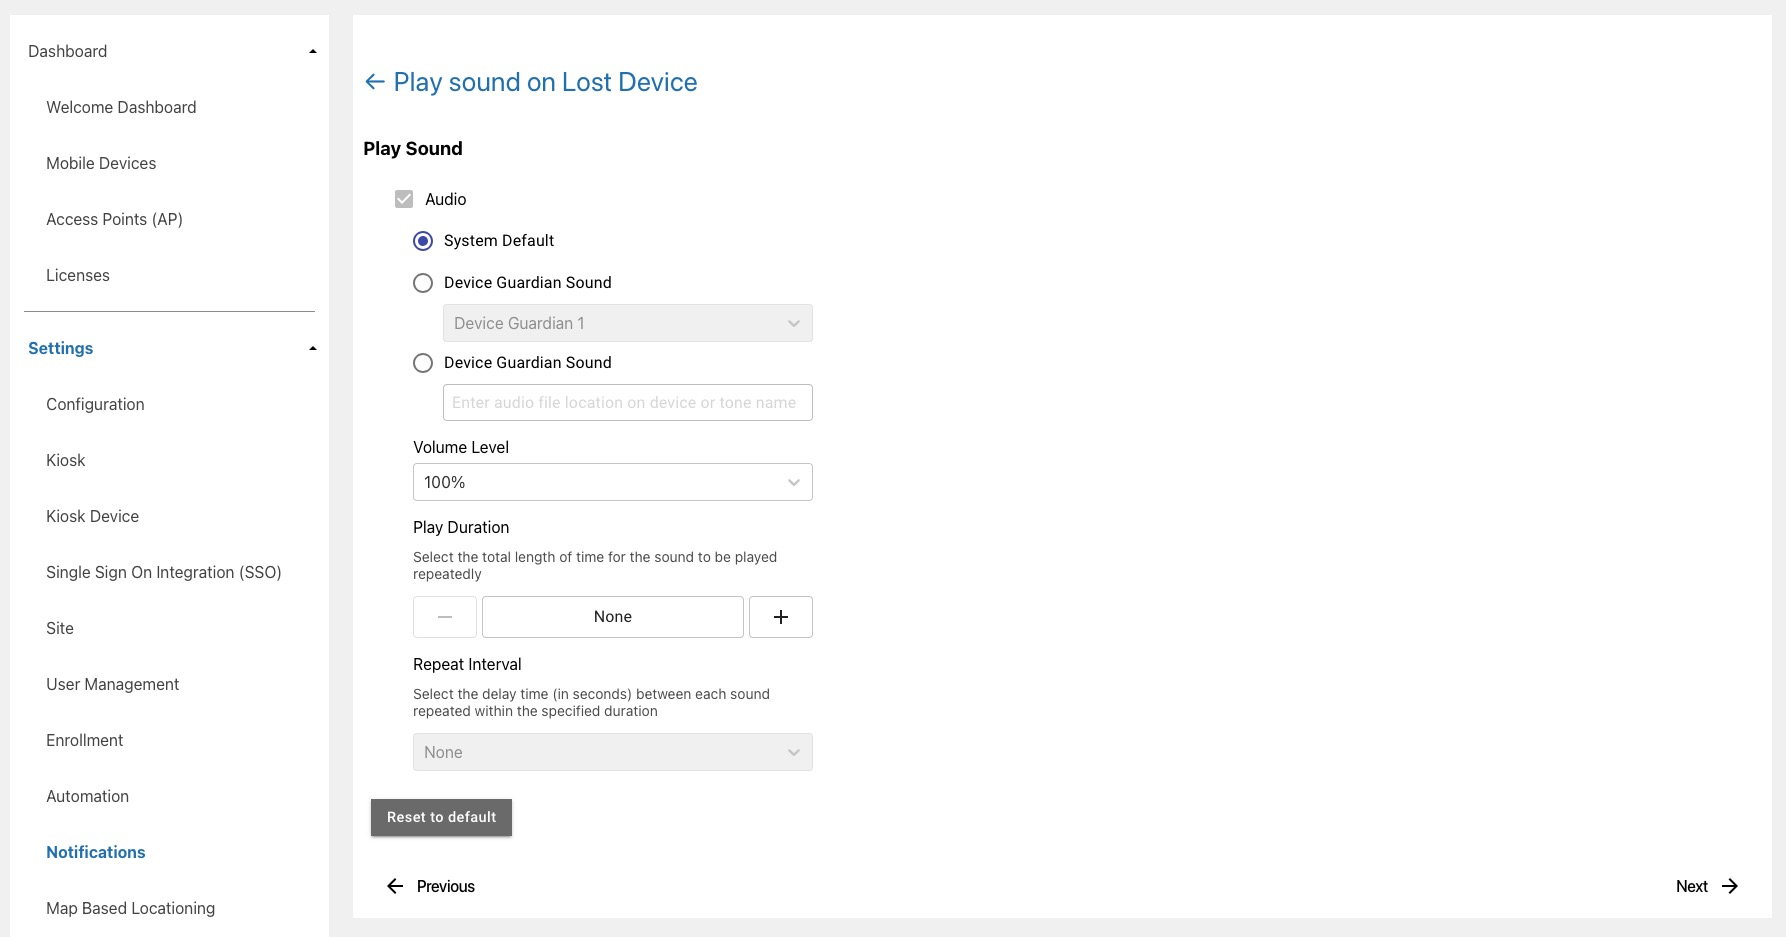Viewport: 1786px width, 937px height.
Task: Click the minus icon for Play Duration
Action: [x=445, y=617]
